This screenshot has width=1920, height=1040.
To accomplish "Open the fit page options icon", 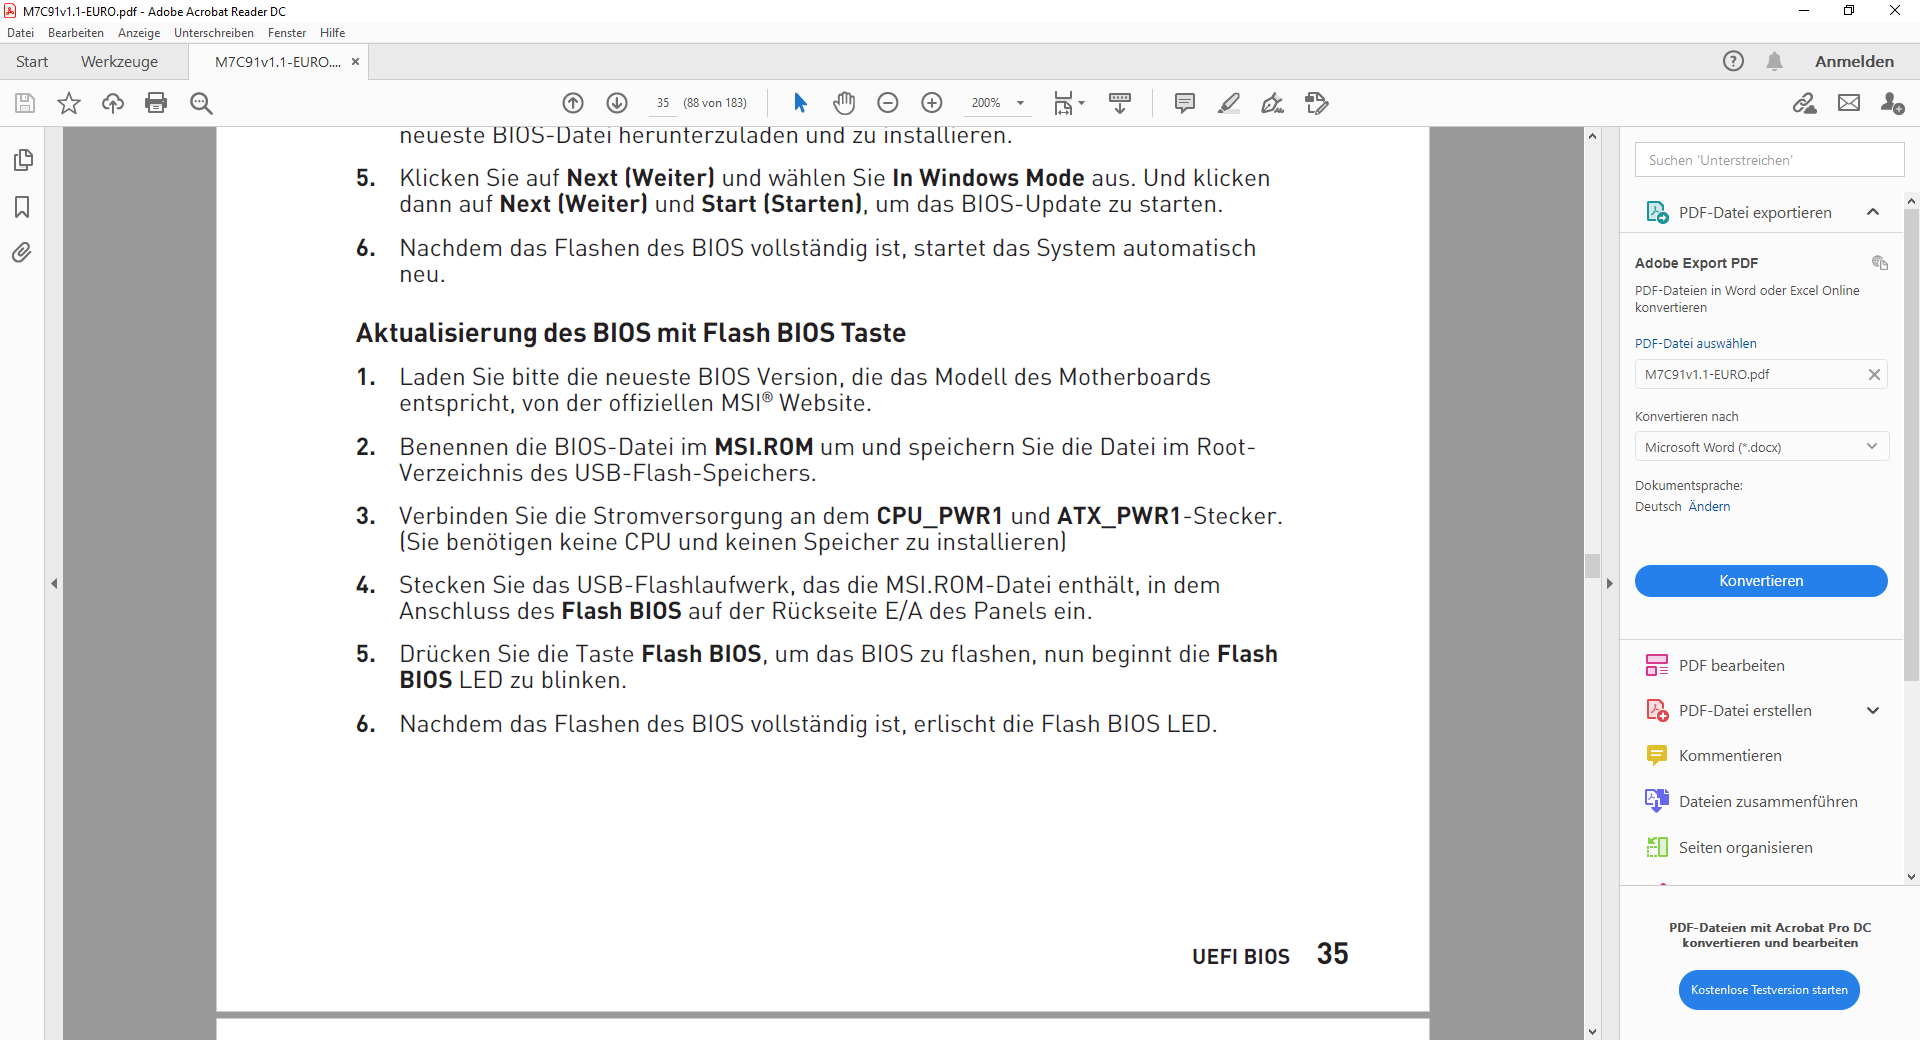I will pos(1068,103).
